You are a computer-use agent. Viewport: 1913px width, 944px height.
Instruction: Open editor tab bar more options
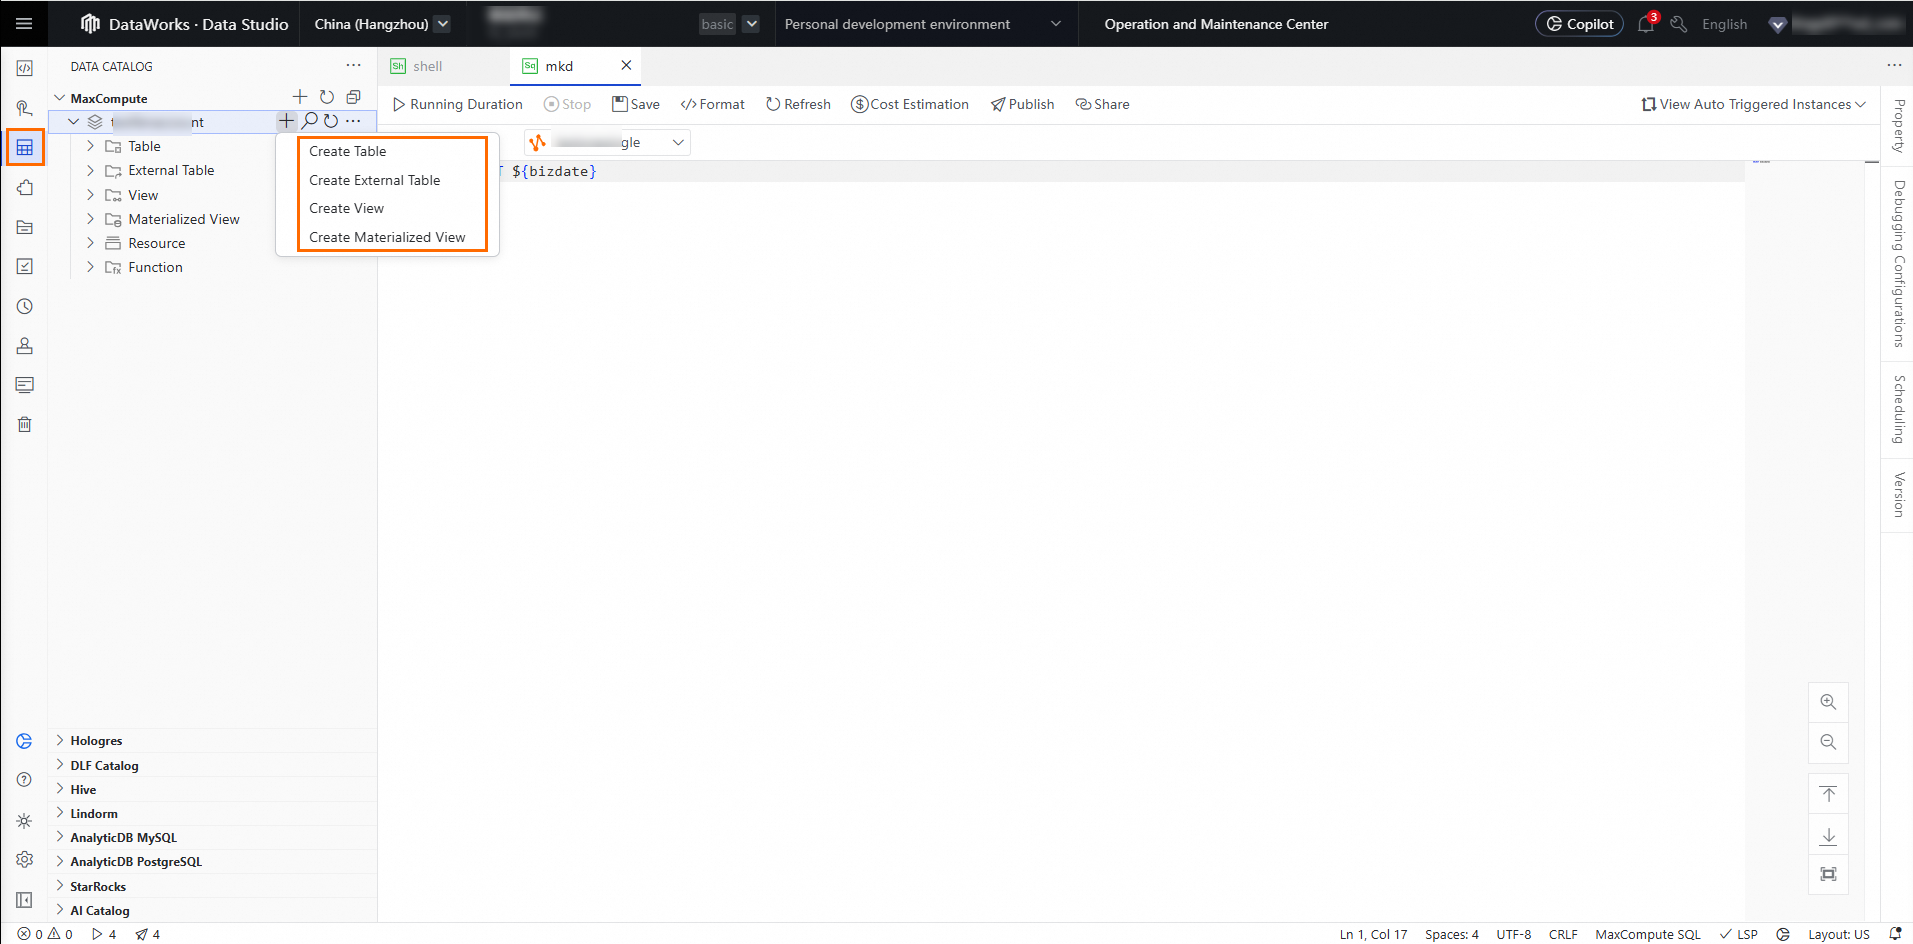click(1894, 65)
